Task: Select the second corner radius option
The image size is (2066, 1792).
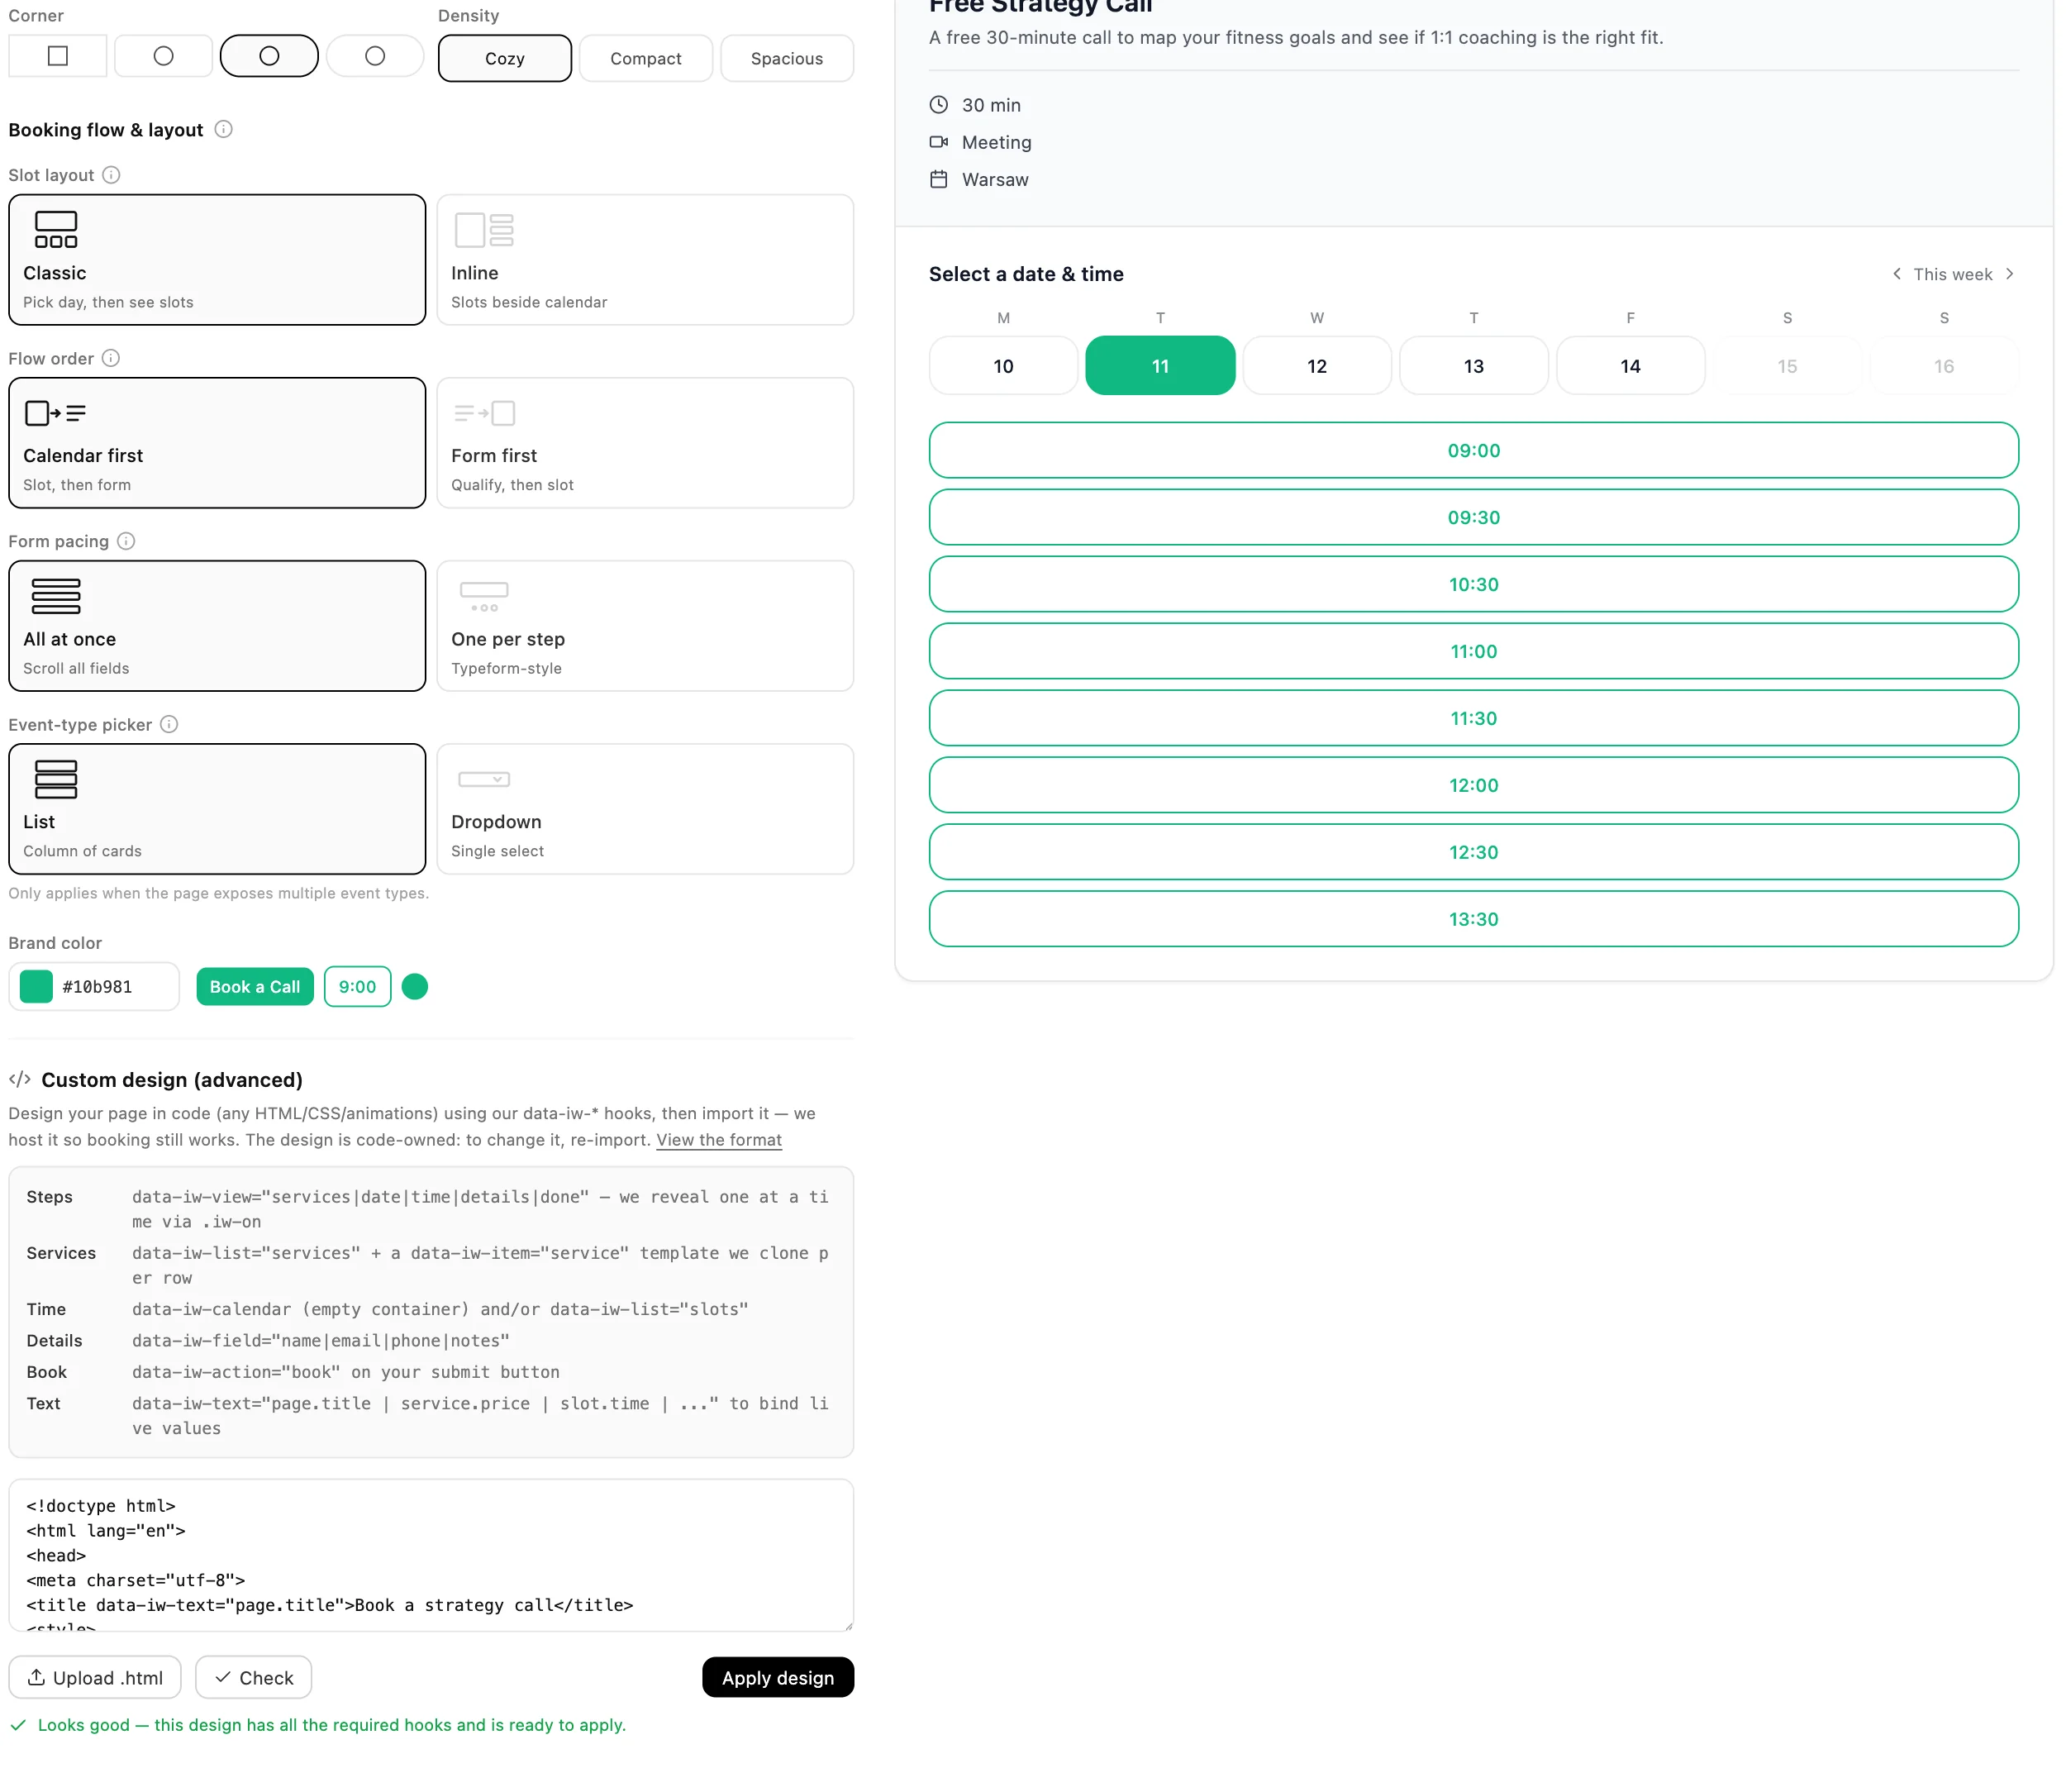Action: pyautogui.click(x=163, y=56)
